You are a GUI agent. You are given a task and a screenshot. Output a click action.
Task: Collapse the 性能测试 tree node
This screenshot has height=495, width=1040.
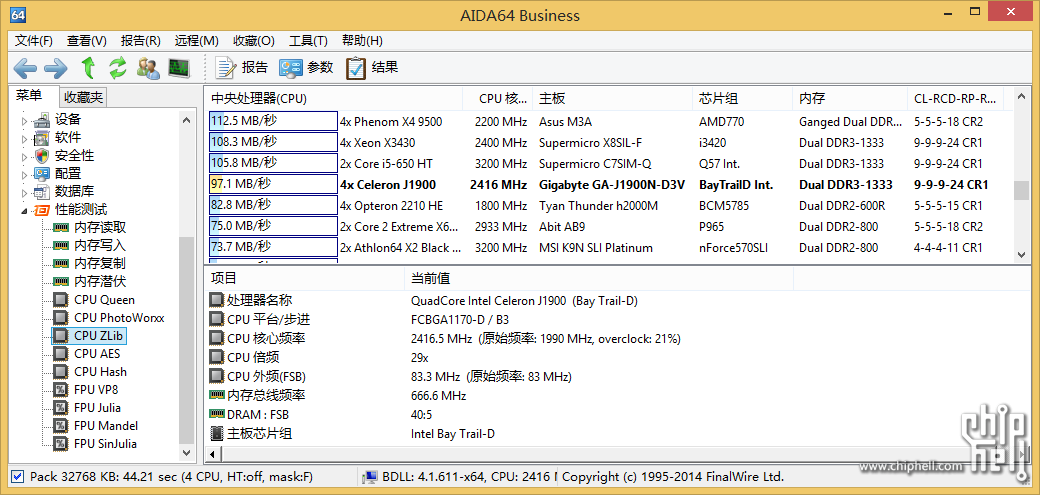(x=25, y=211)
